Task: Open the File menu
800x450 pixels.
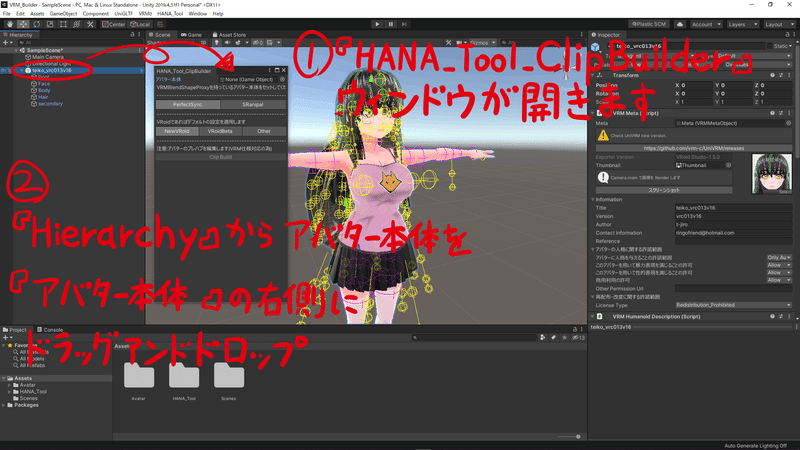Action: pos(7,14)
